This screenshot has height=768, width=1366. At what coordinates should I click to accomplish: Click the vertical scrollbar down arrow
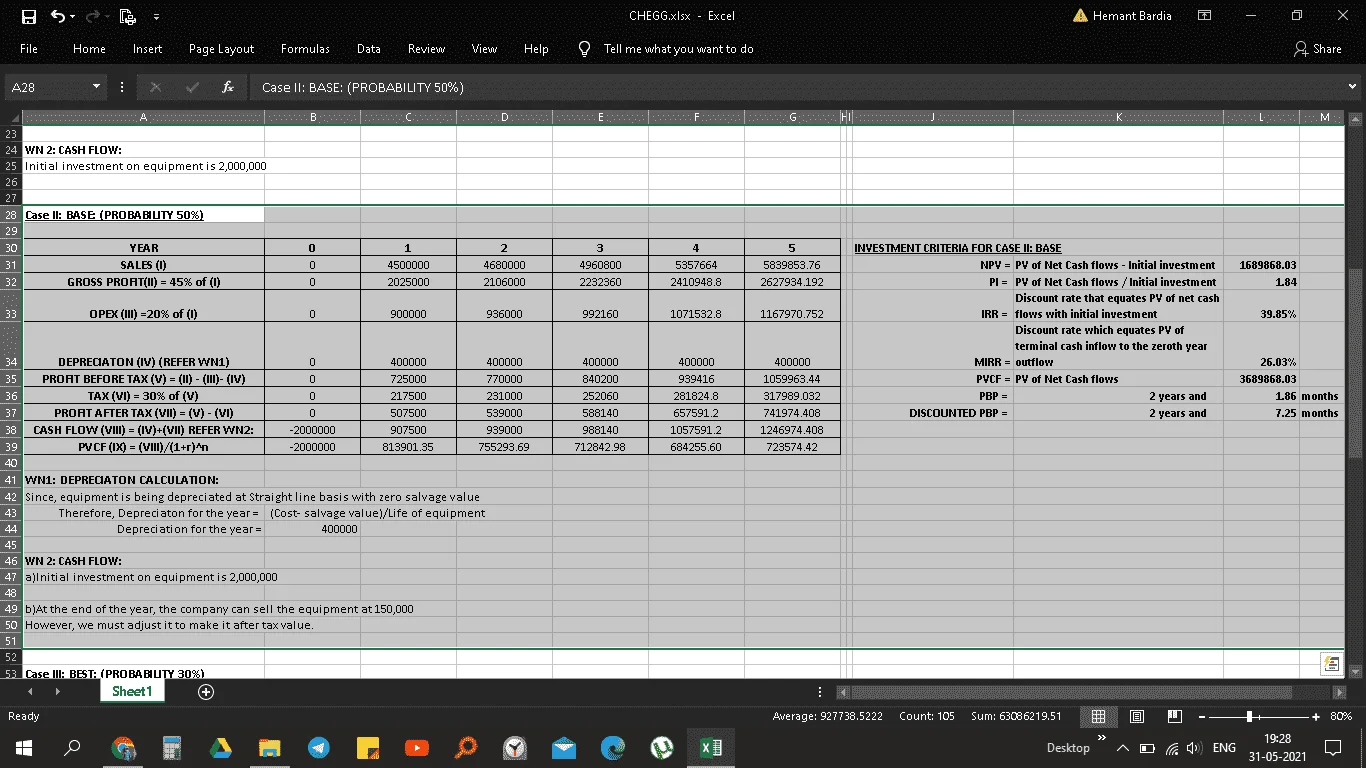point(1355,671)
